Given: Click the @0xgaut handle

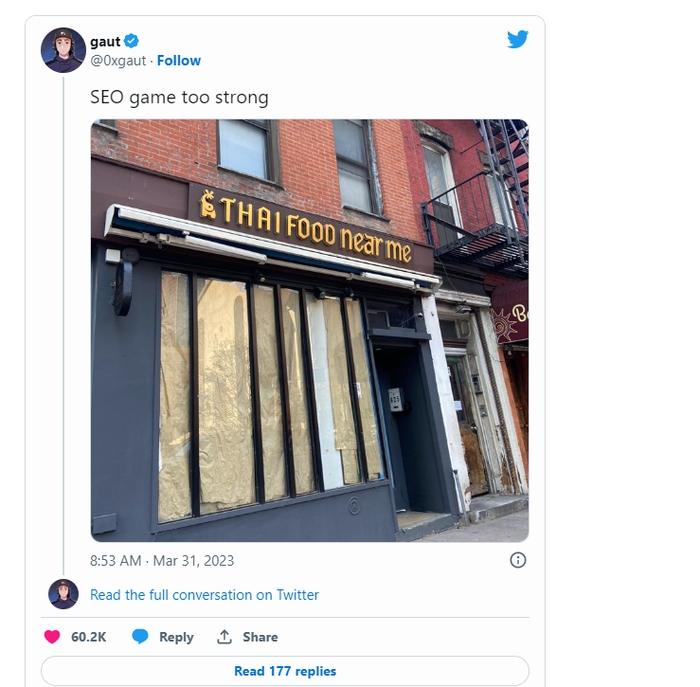Looking at the screenshot, I should pos(118,60).
